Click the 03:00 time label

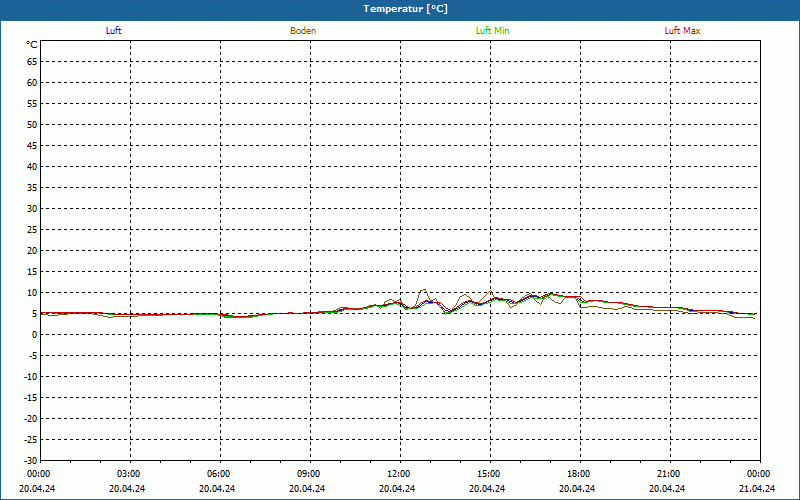point(128,474)
